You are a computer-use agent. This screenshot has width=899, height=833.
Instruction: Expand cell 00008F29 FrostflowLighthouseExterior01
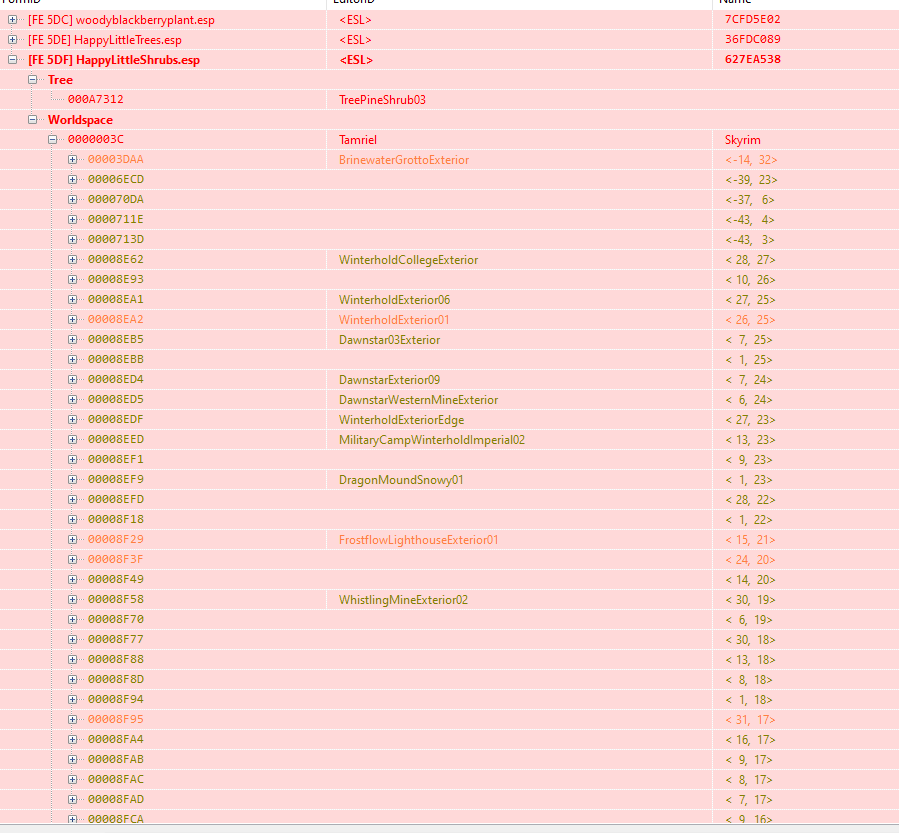[x=72, y=539]
